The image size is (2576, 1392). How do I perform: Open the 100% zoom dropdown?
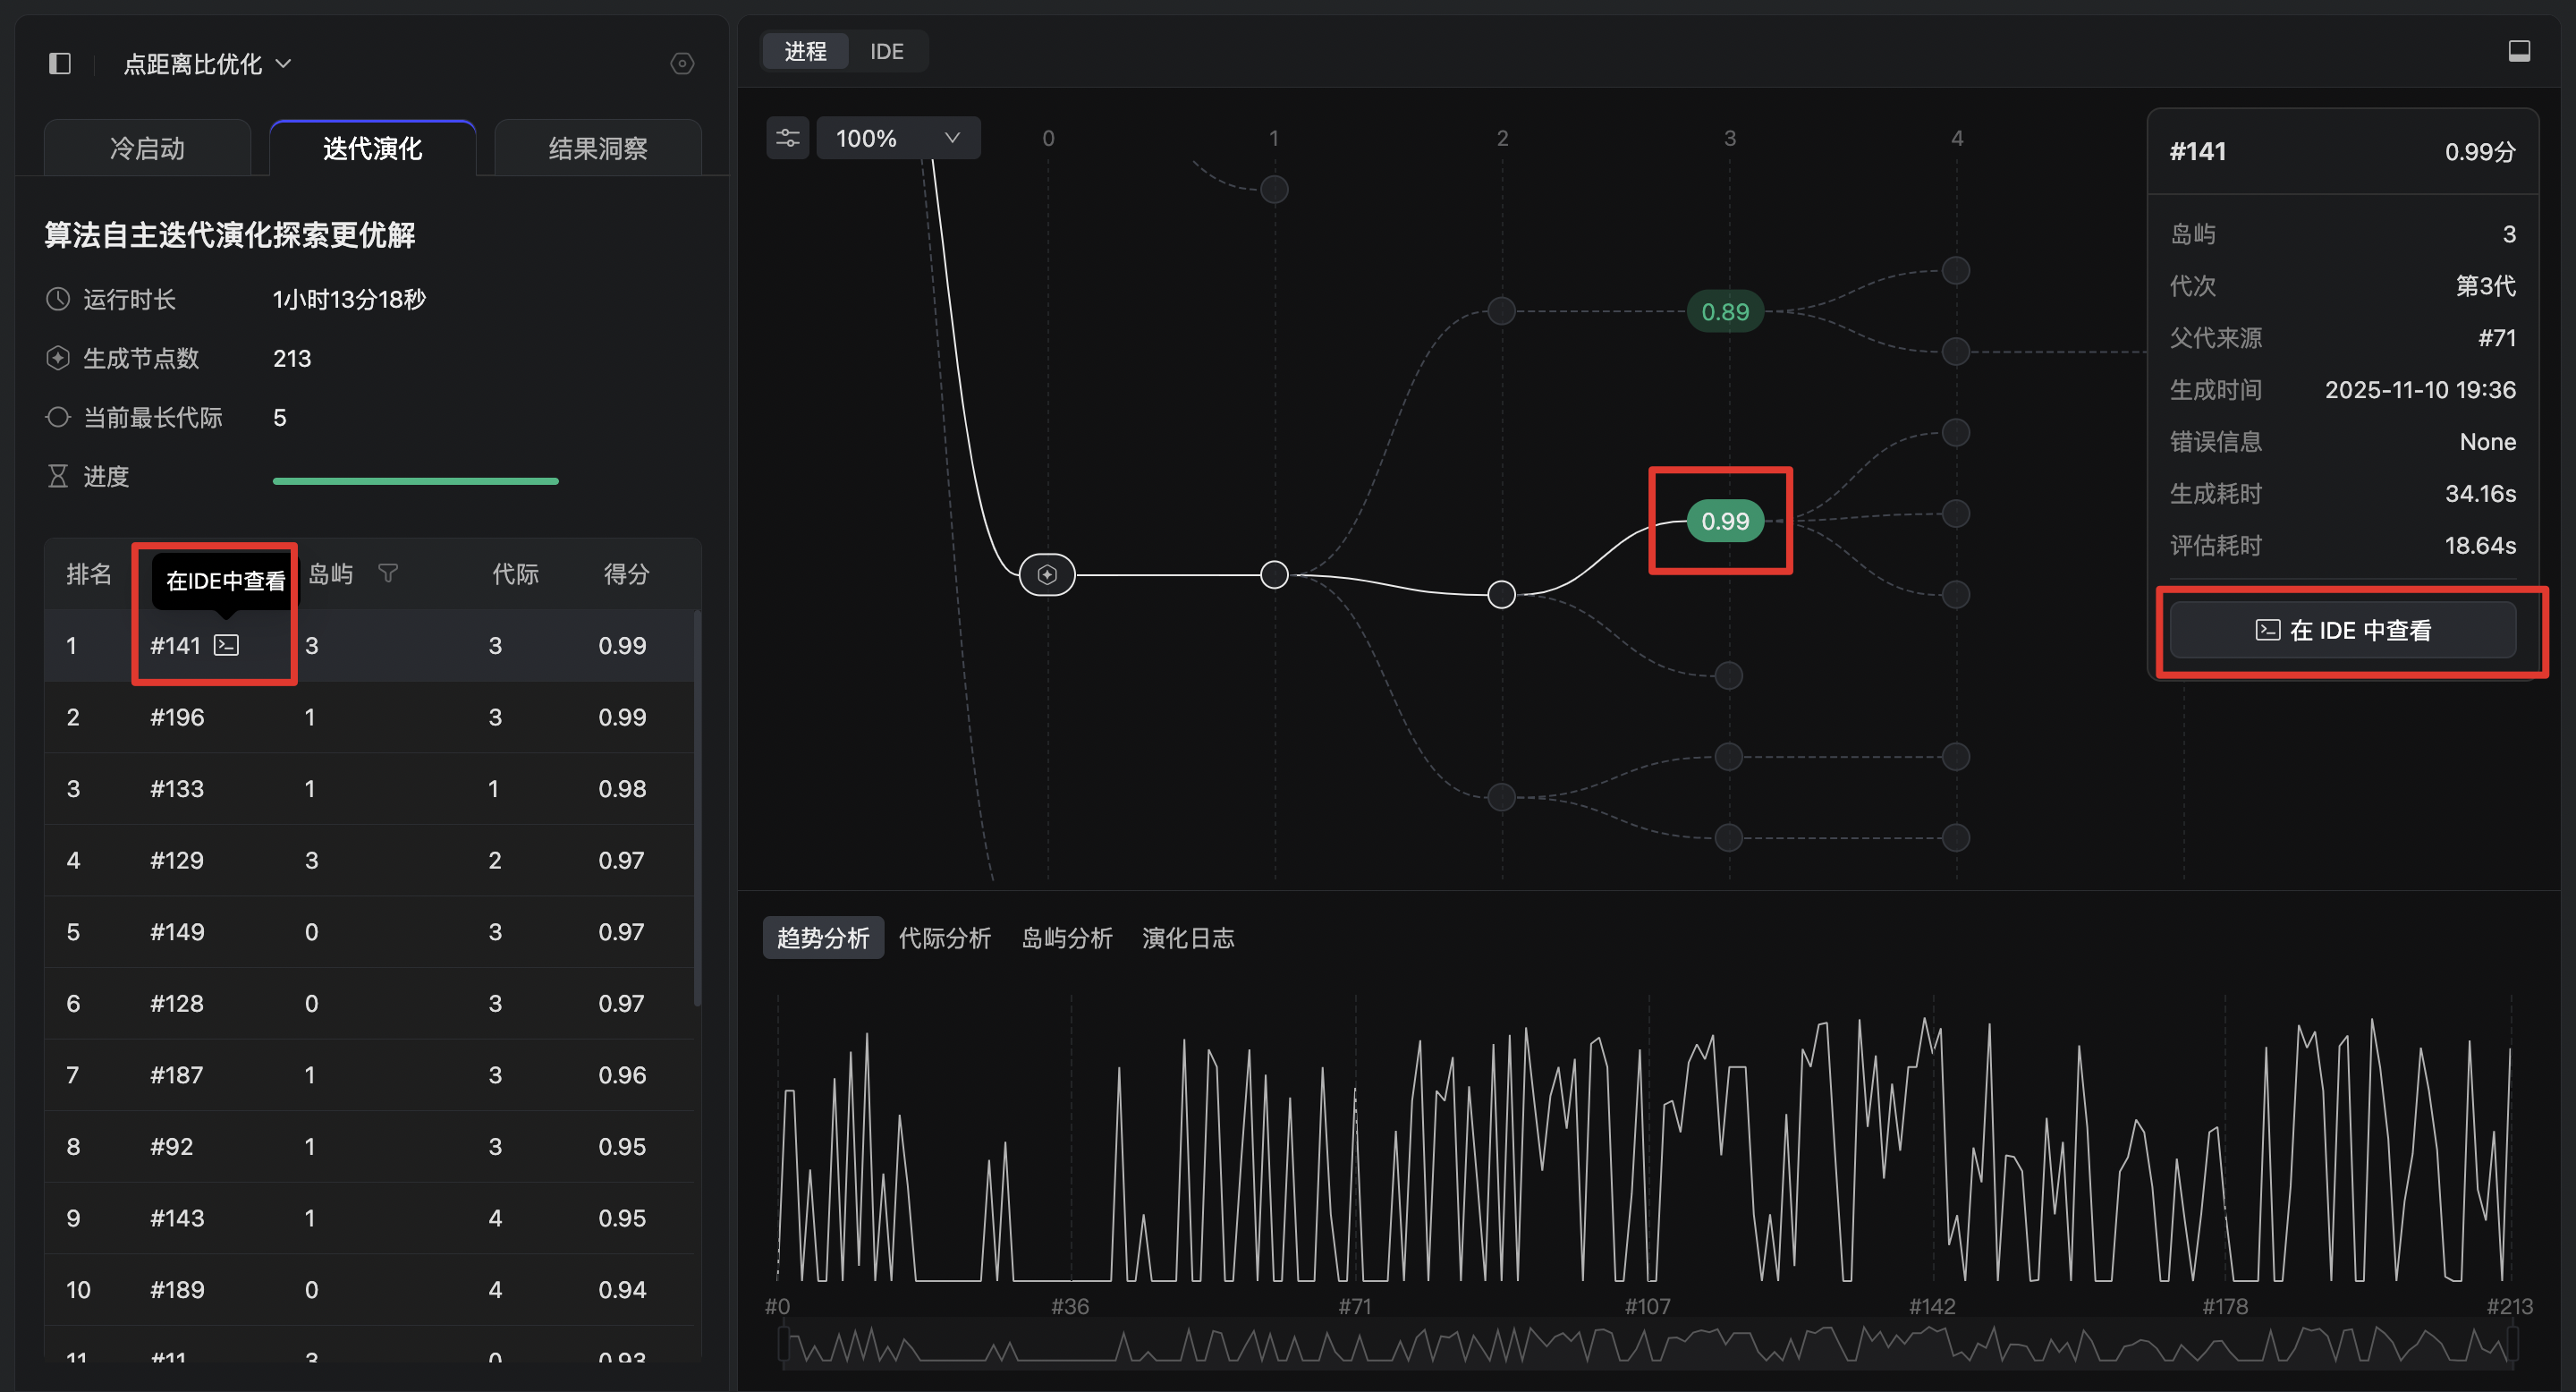tap(898, 138)
